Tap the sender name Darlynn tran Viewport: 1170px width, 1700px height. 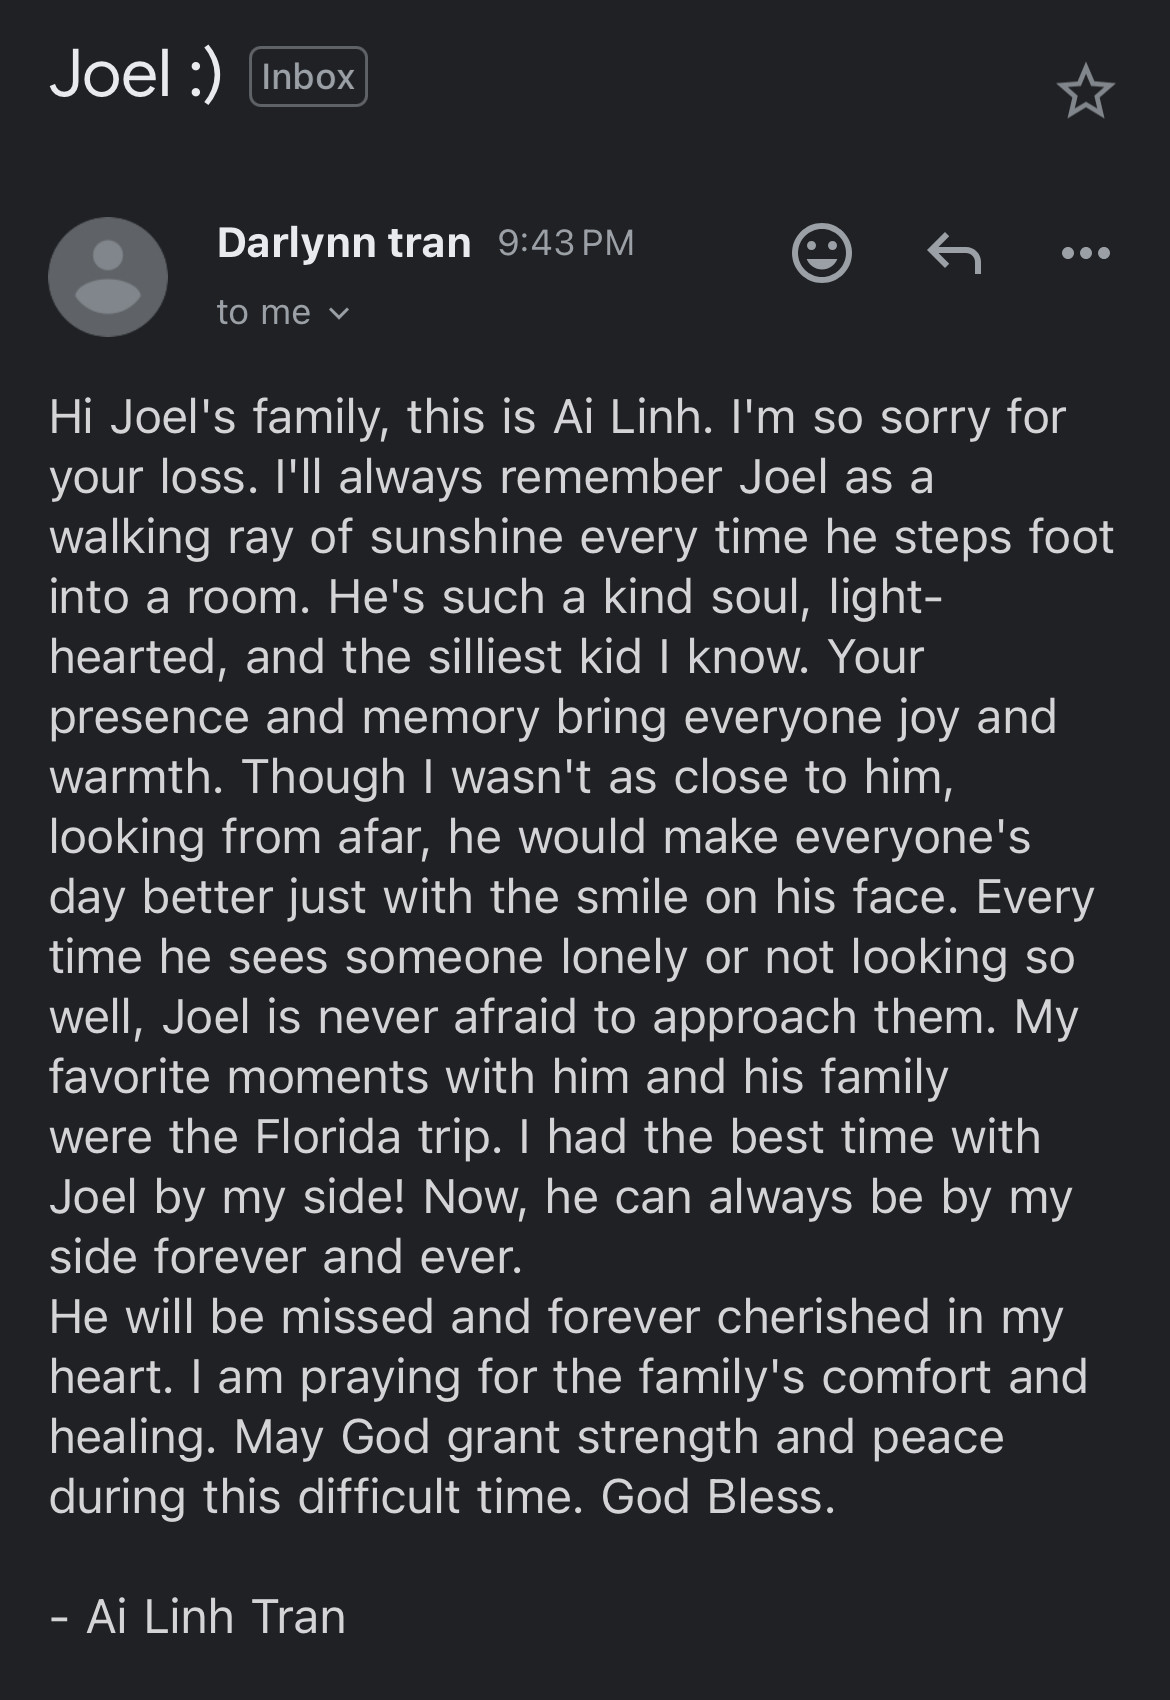click(344, 243)
